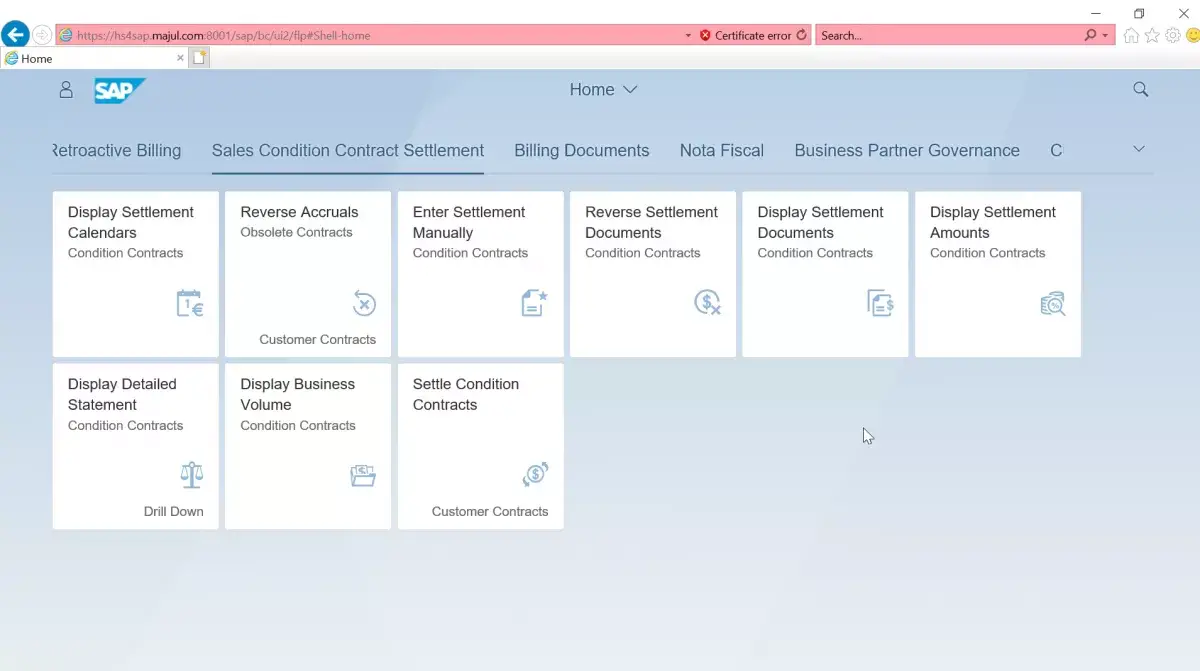Open Display Detailed Statement tile
The width and height of the screenshot is (1200, 671).
tap(136, 446)
